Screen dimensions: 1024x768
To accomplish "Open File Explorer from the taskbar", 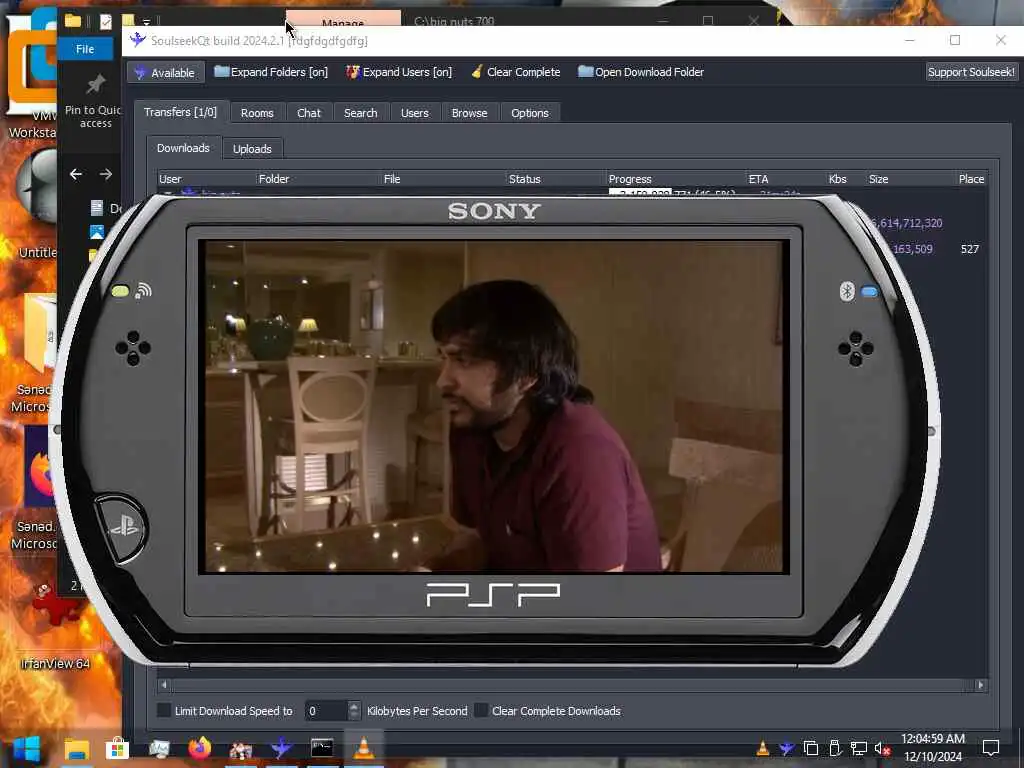I will [77, 748].
